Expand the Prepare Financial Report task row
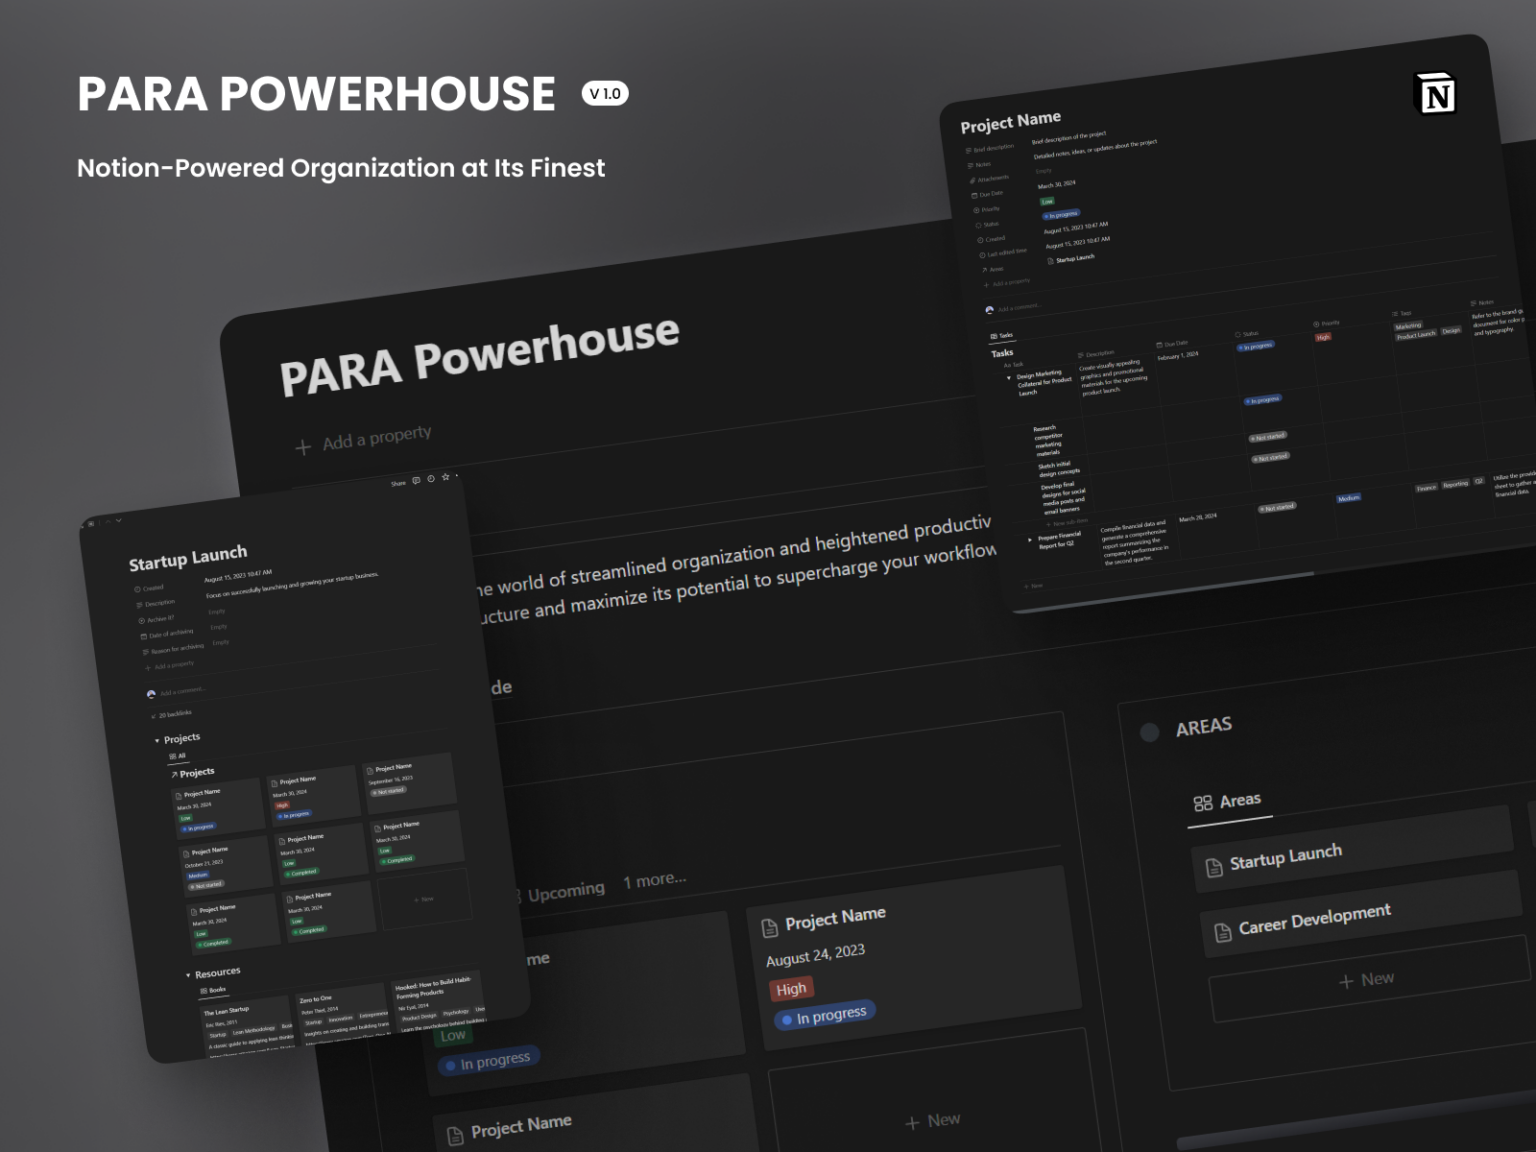Viewport: 1536px width, 1152px height. 1030,540
